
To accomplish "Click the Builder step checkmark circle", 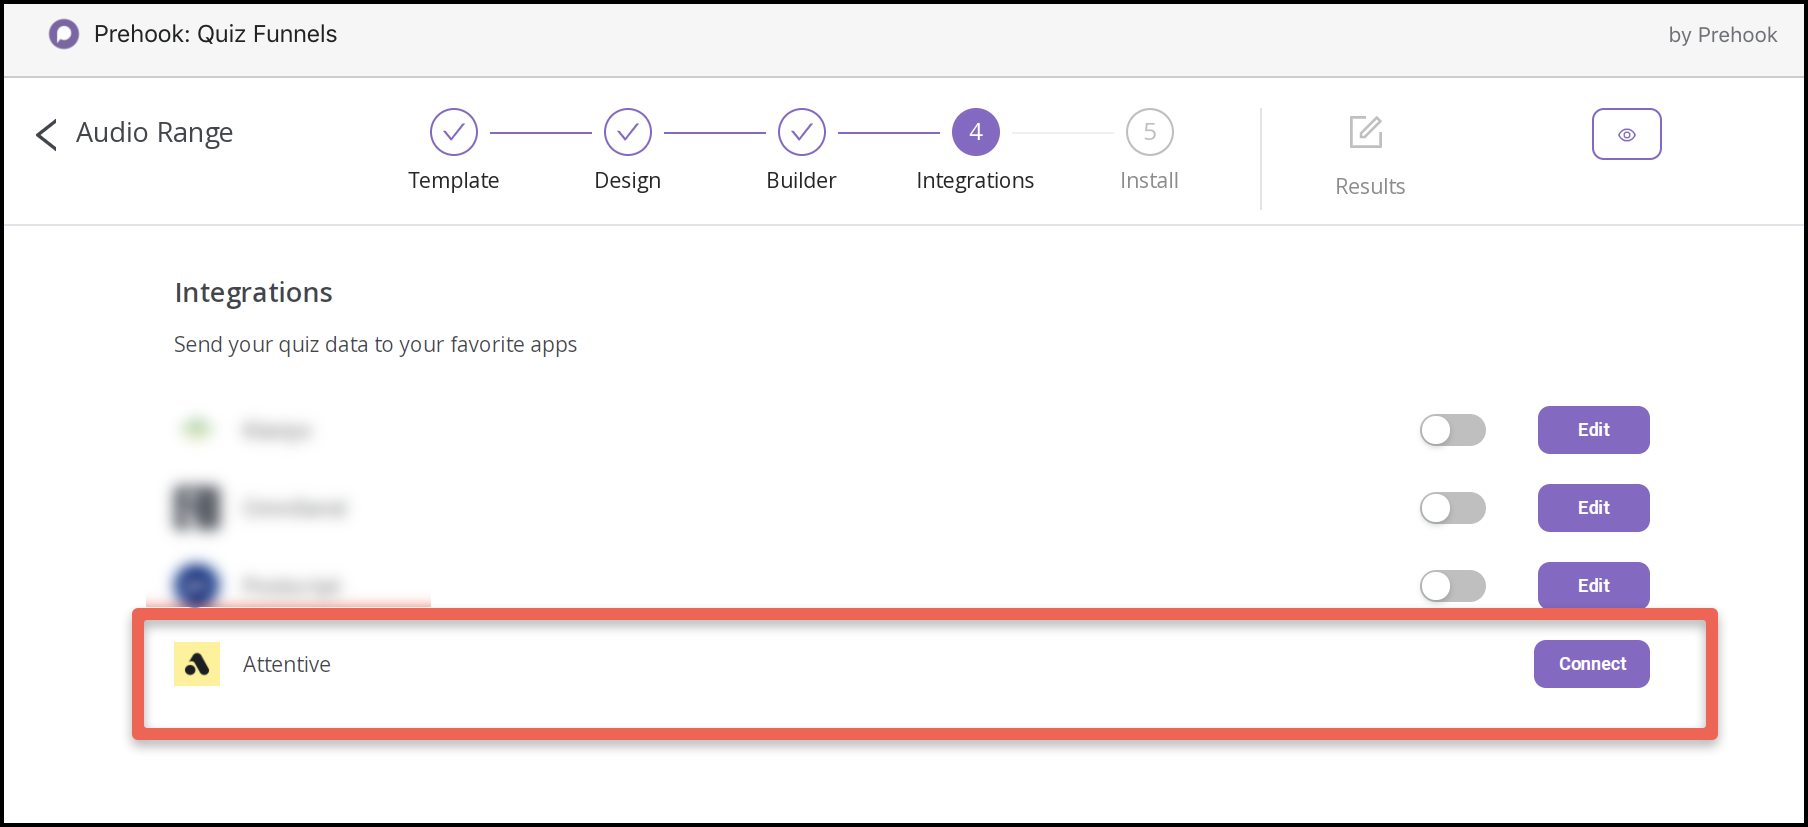I will pos(802,132).
